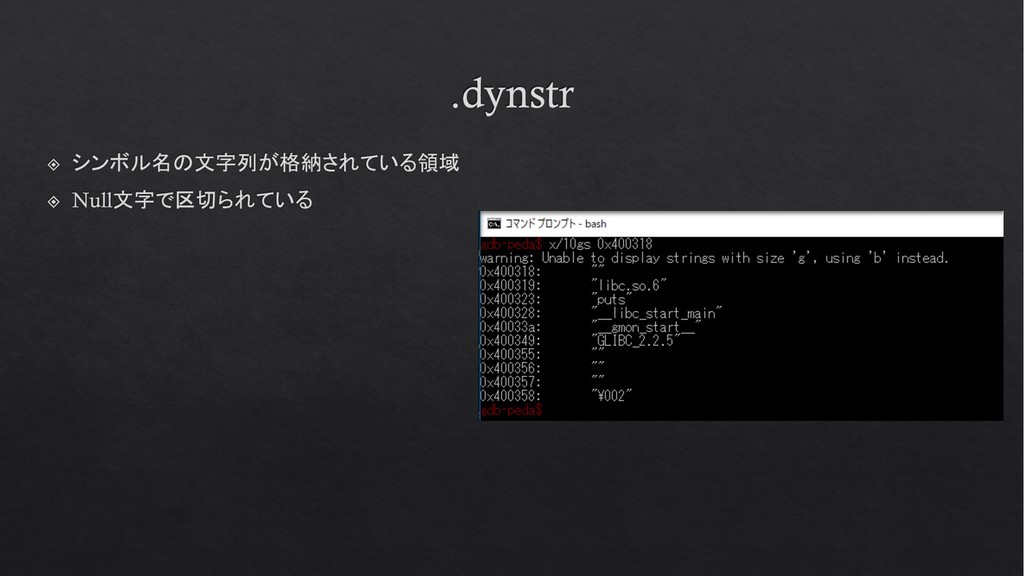Click the address label 0x400318
The height and width of the screenshot is (576, 1024).
pos(510,272)
